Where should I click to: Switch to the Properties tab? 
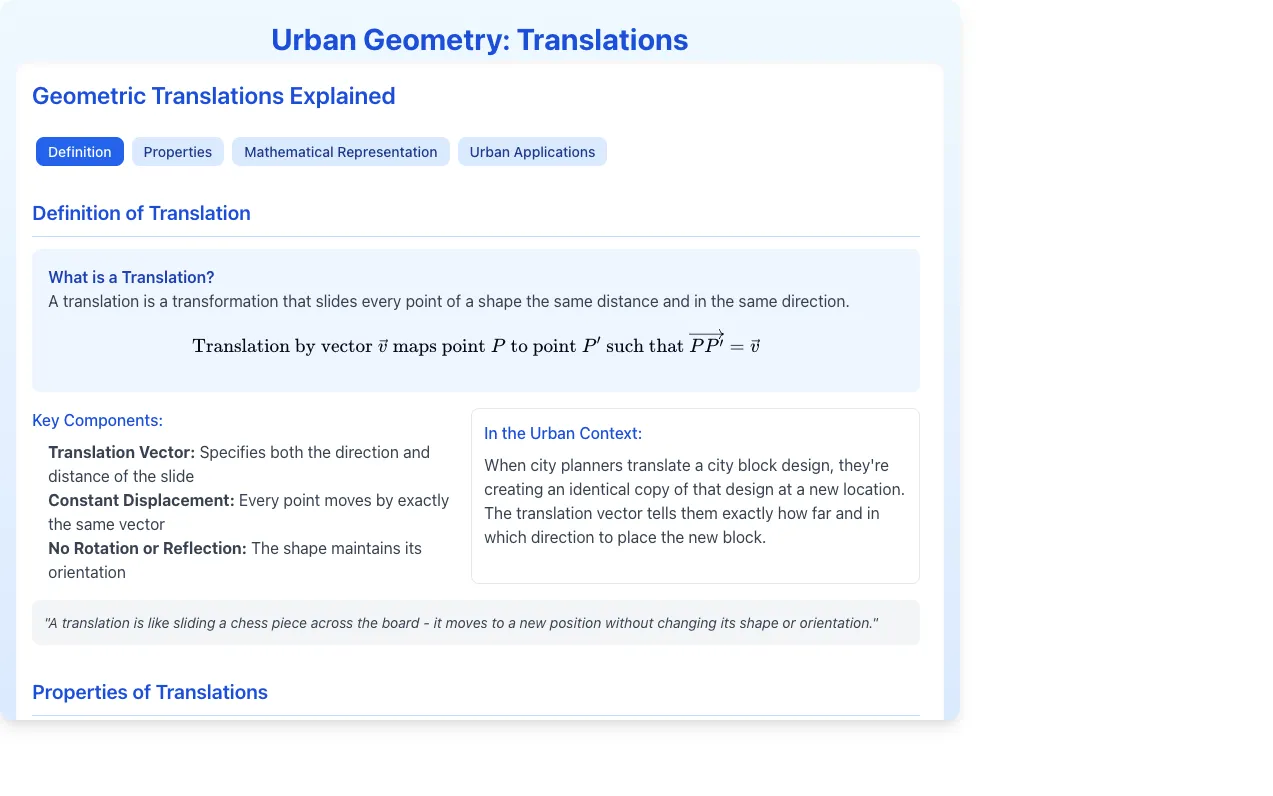click(178, 152)
